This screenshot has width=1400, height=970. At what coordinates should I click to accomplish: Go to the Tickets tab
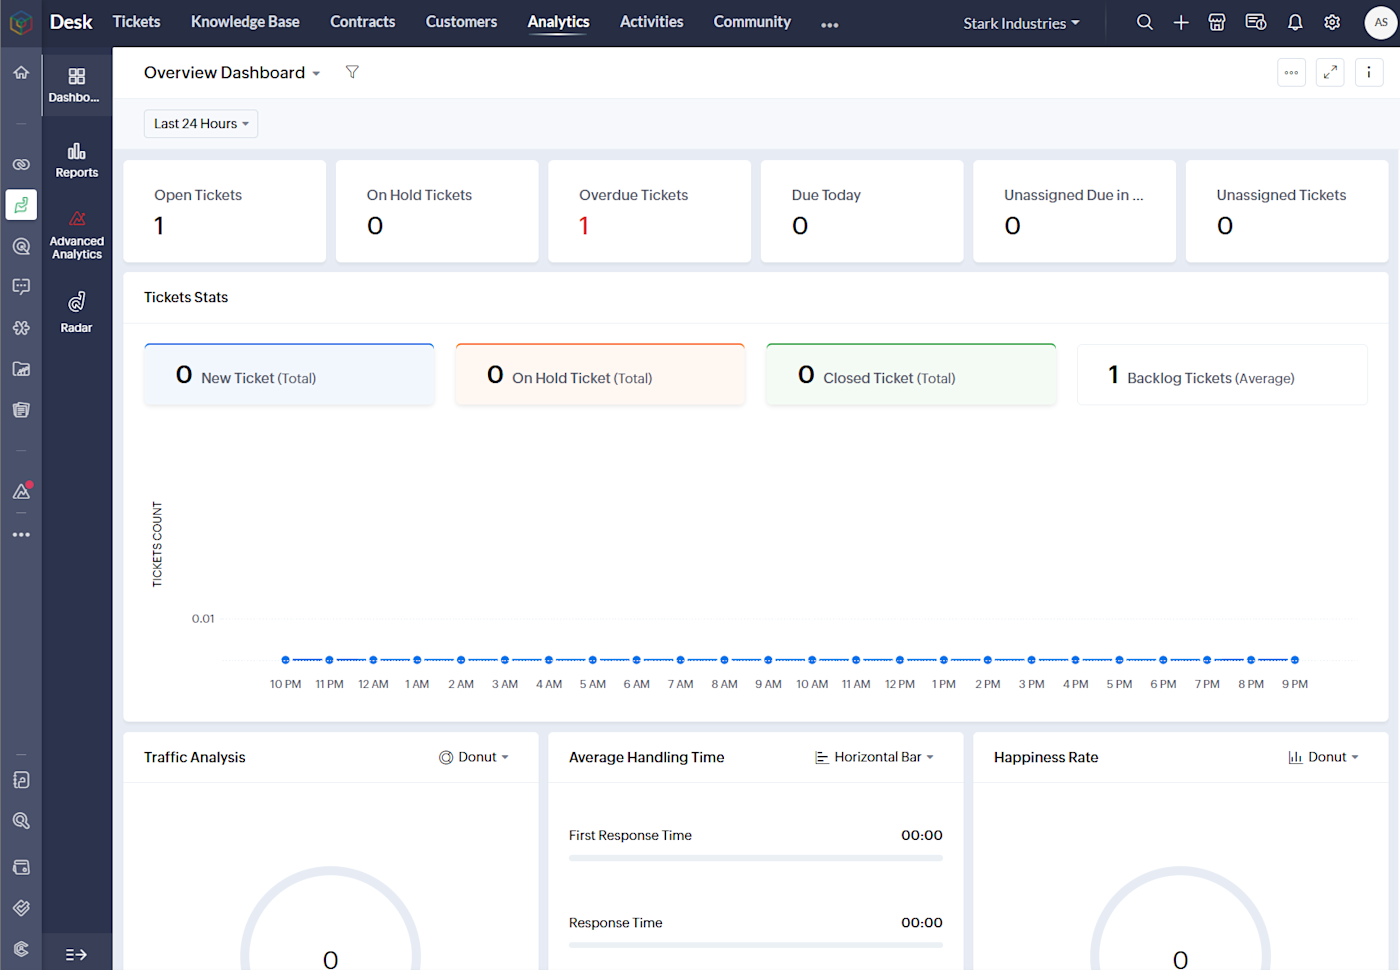click(136, 22)
